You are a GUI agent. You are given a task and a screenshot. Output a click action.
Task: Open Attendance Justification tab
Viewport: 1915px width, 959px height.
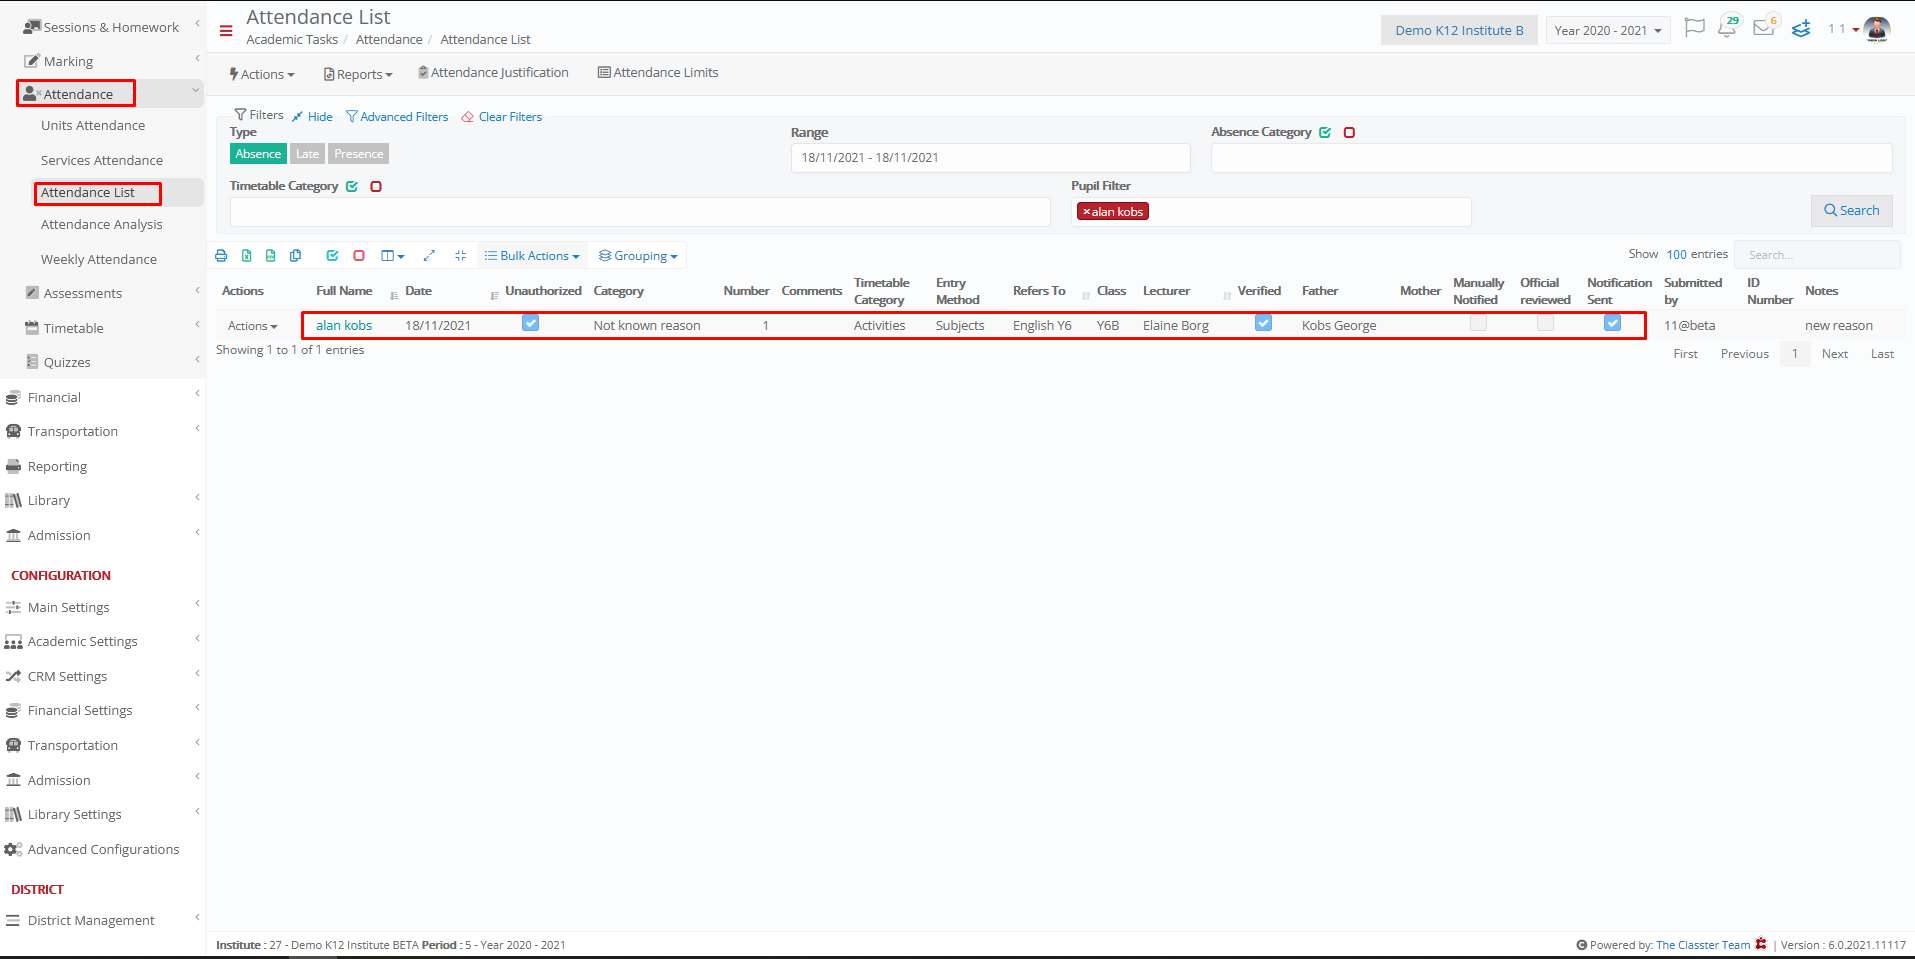click(493, 73)
